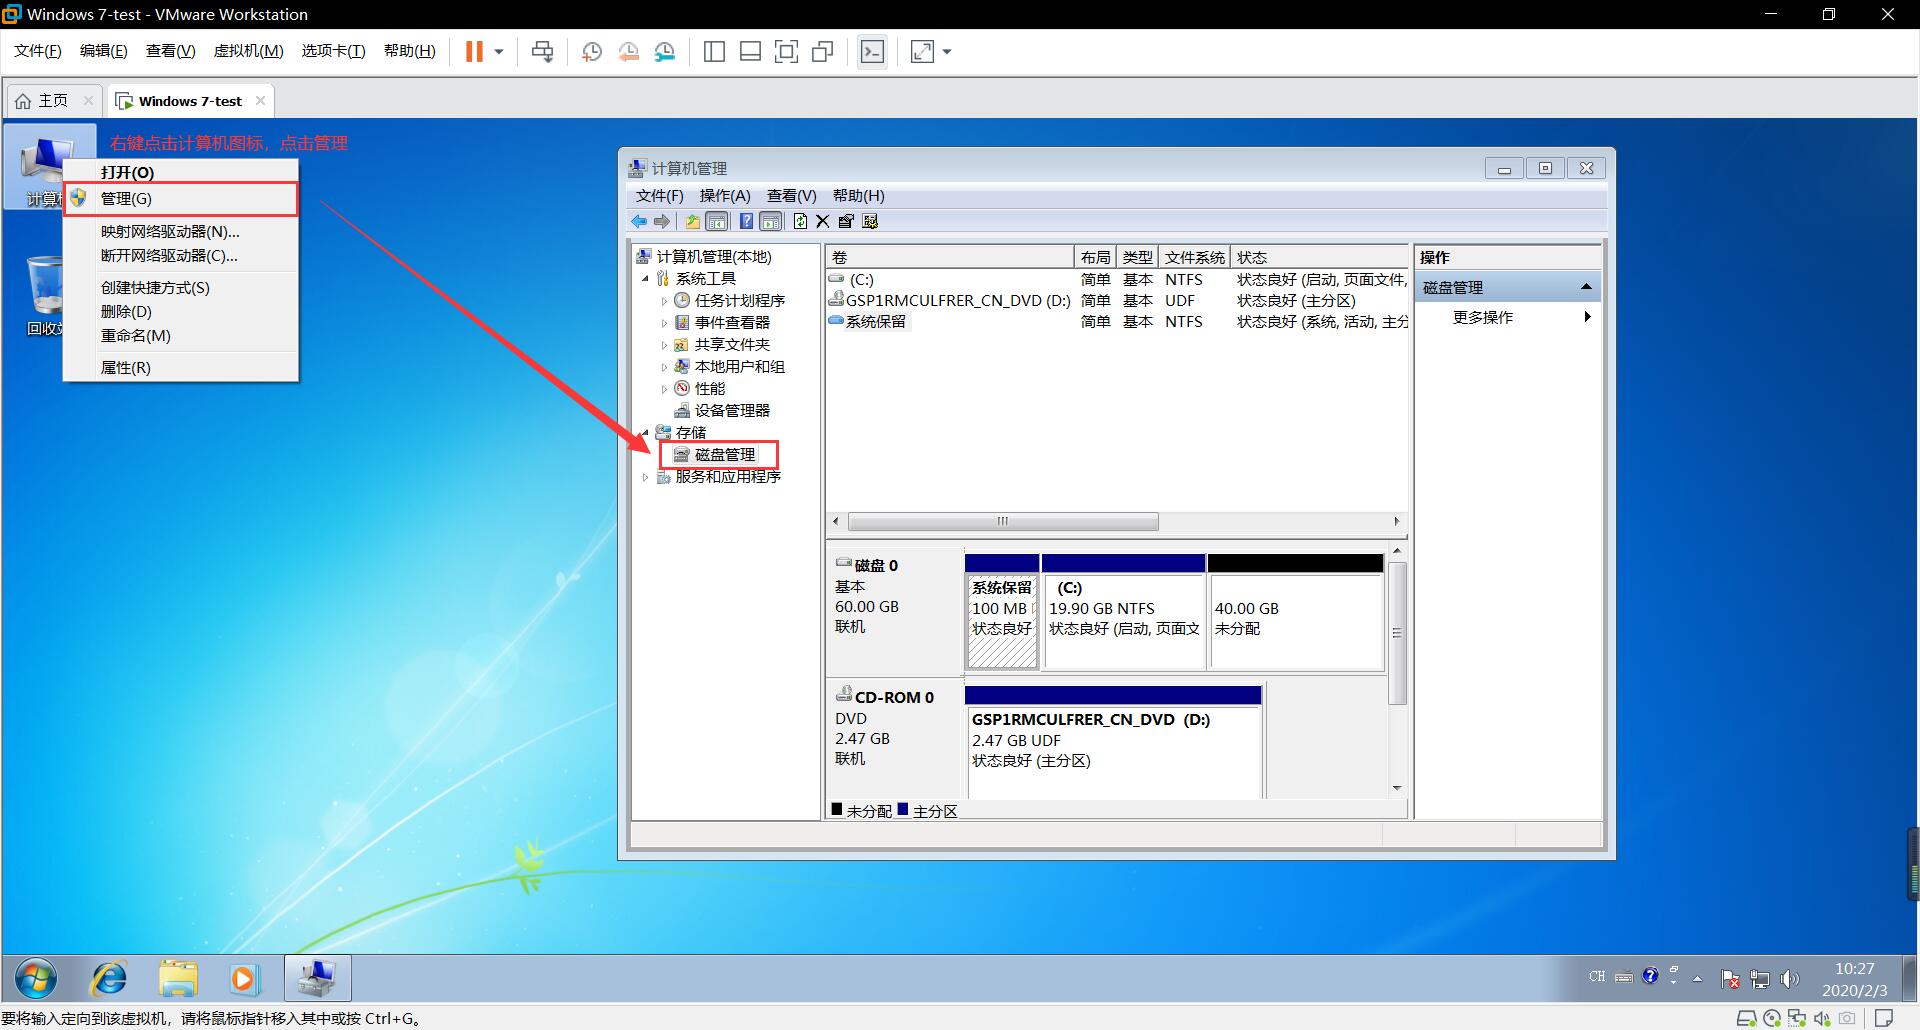
Task: Click the refresh icon in 计算机管理 toolbar
Action: tap(800, 221)
